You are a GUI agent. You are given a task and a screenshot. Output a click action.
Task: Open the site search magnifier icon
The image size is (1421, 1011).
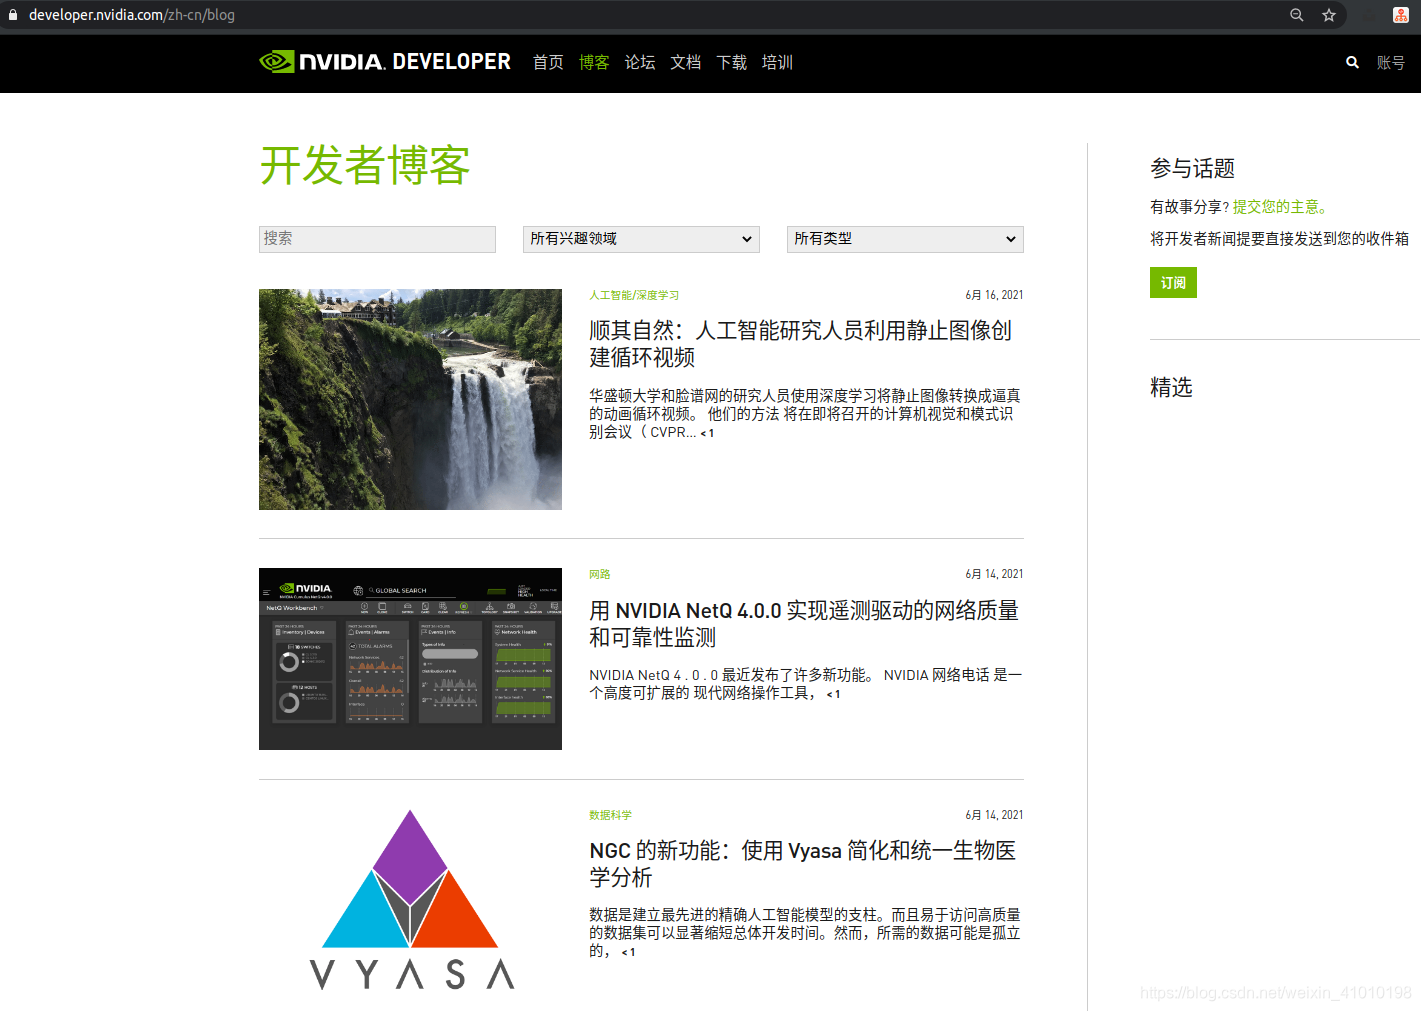(1352, 62)
